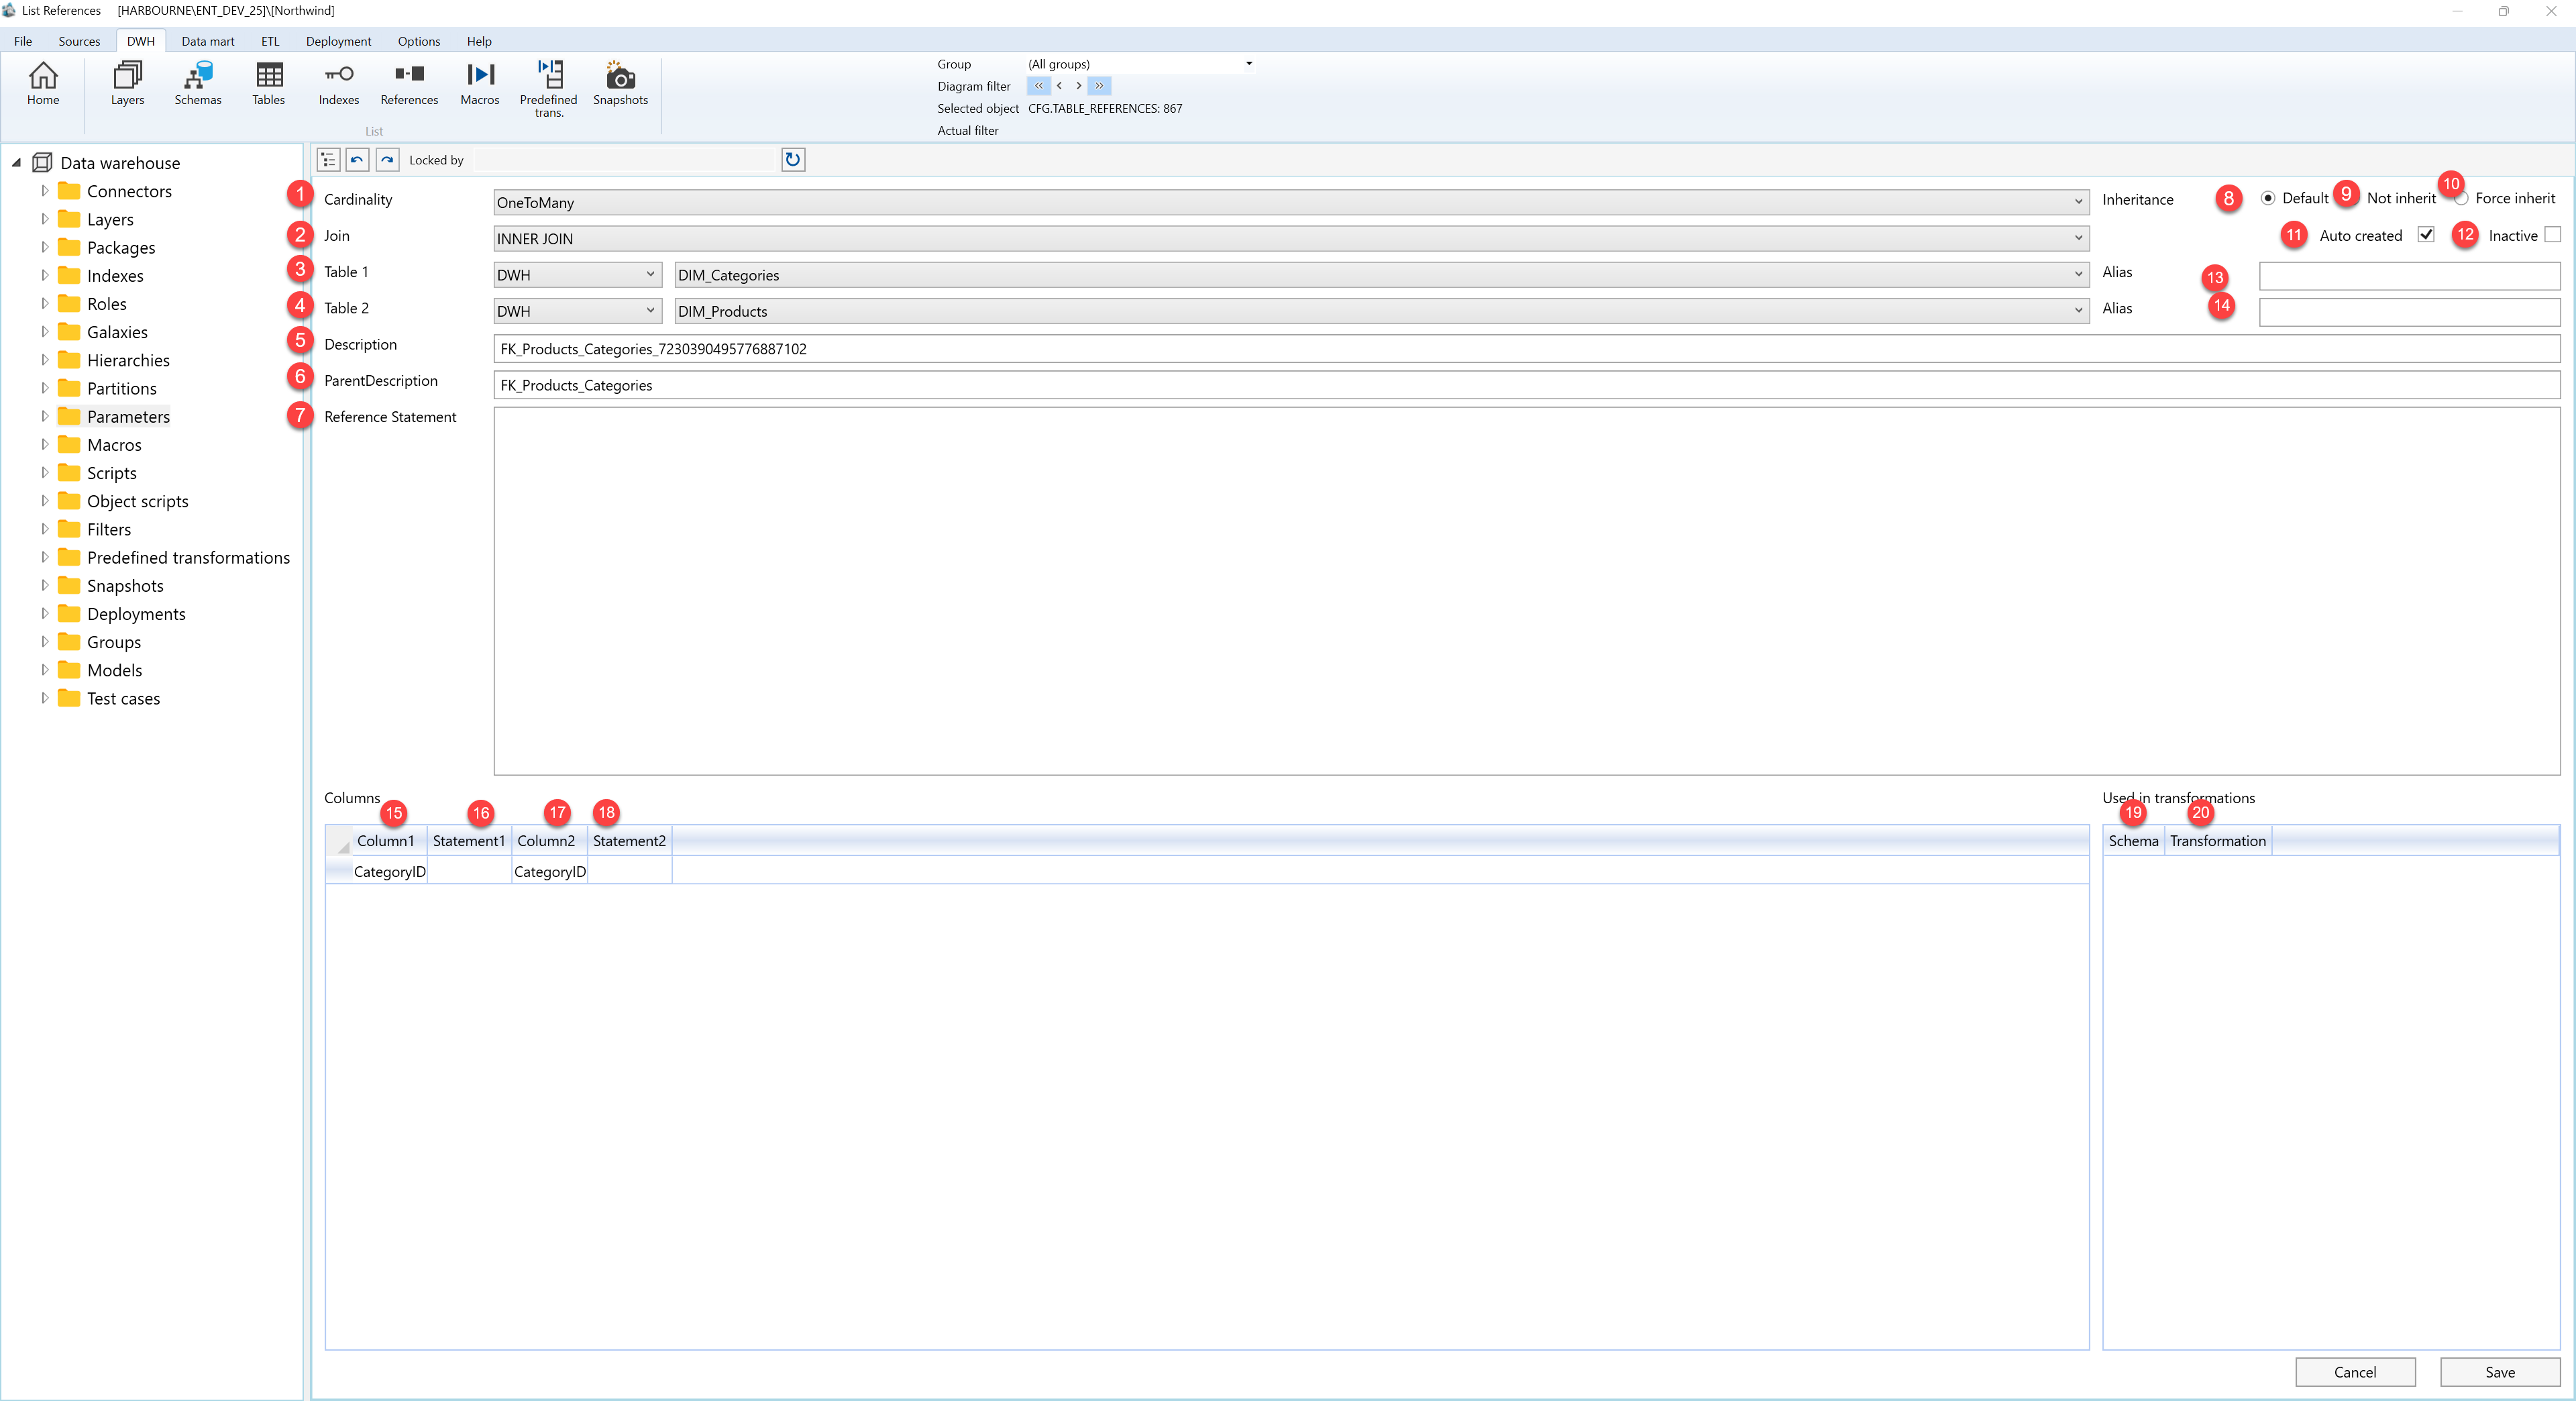2576x1401 pixels.
Task: Open the Schemas list icon
Action: 198,83
